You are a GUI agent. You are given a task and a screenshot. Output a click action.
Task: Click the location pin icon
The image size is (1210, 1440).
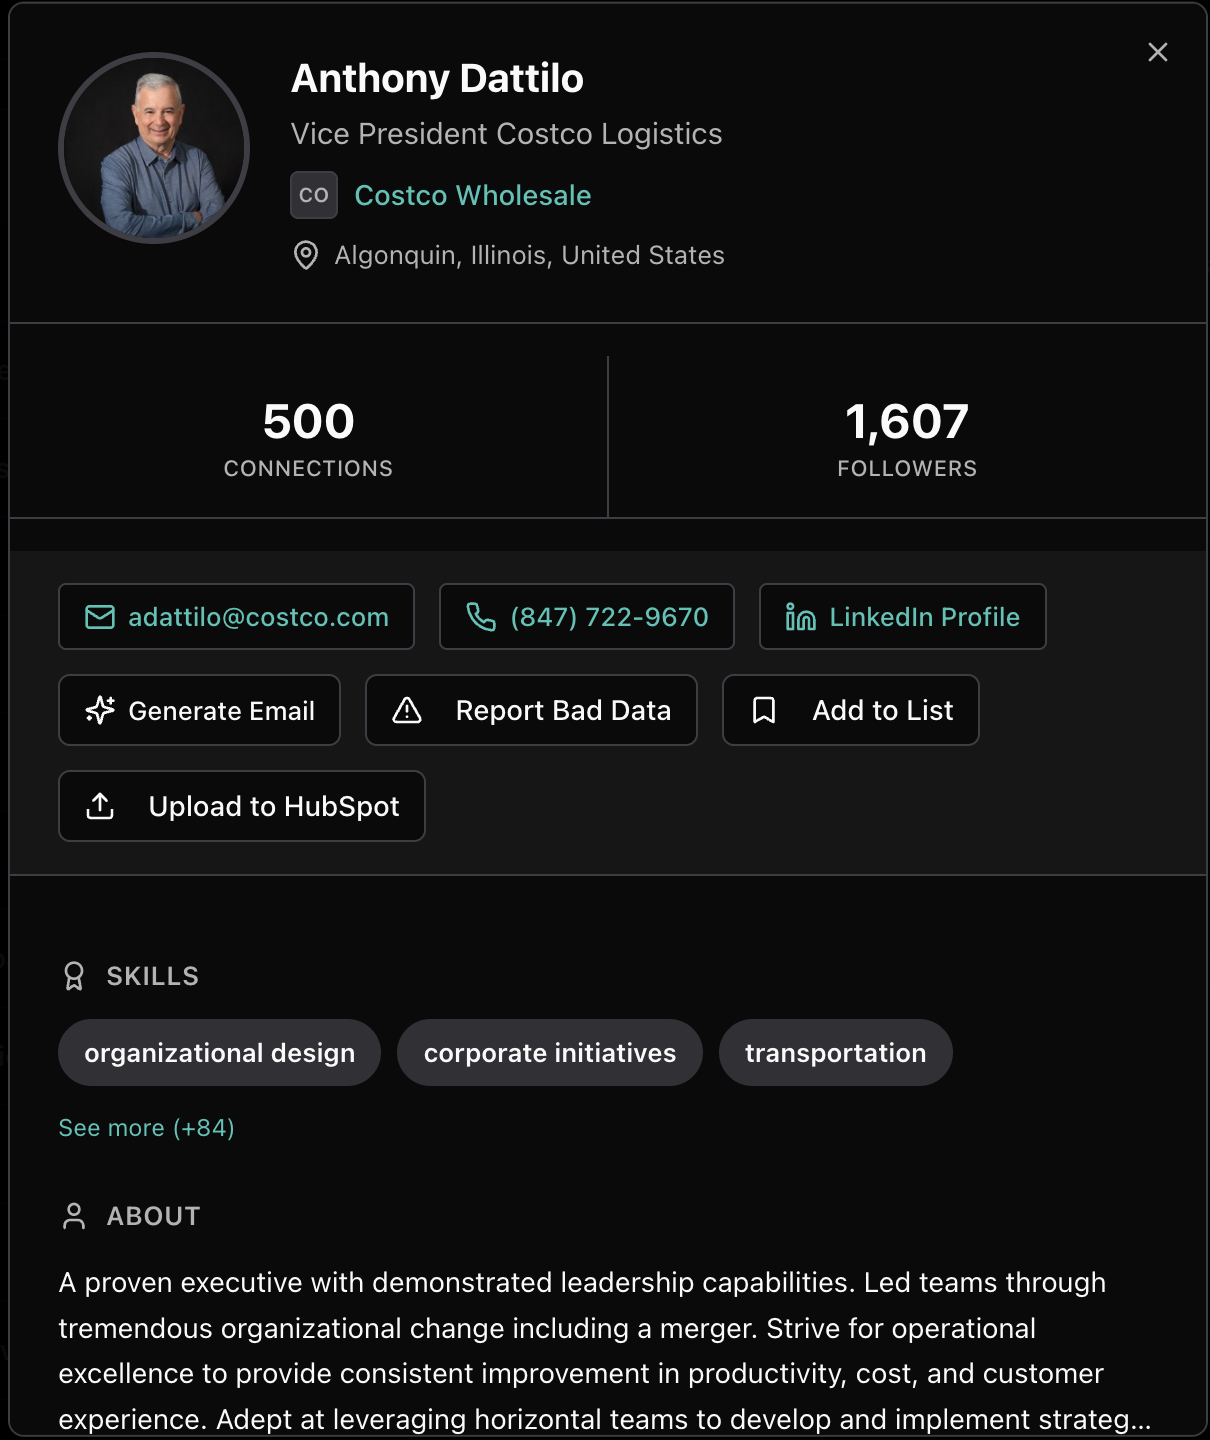click(306, 255)
